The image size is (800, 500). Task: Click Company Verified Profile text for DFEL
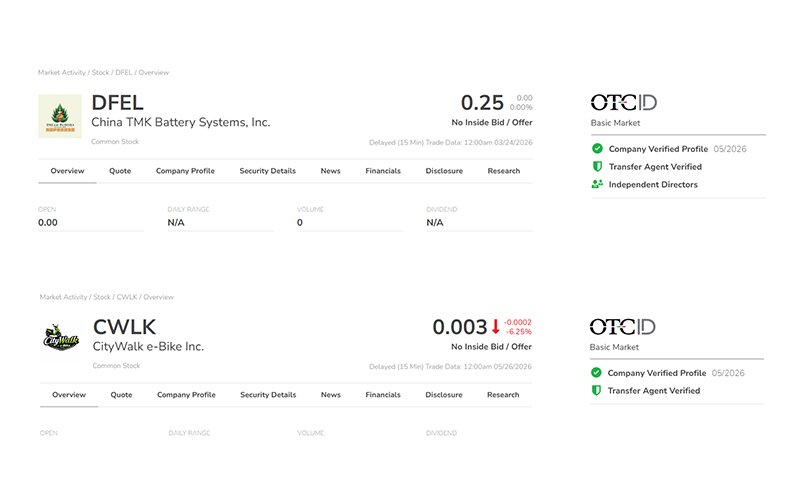point(658,149)
